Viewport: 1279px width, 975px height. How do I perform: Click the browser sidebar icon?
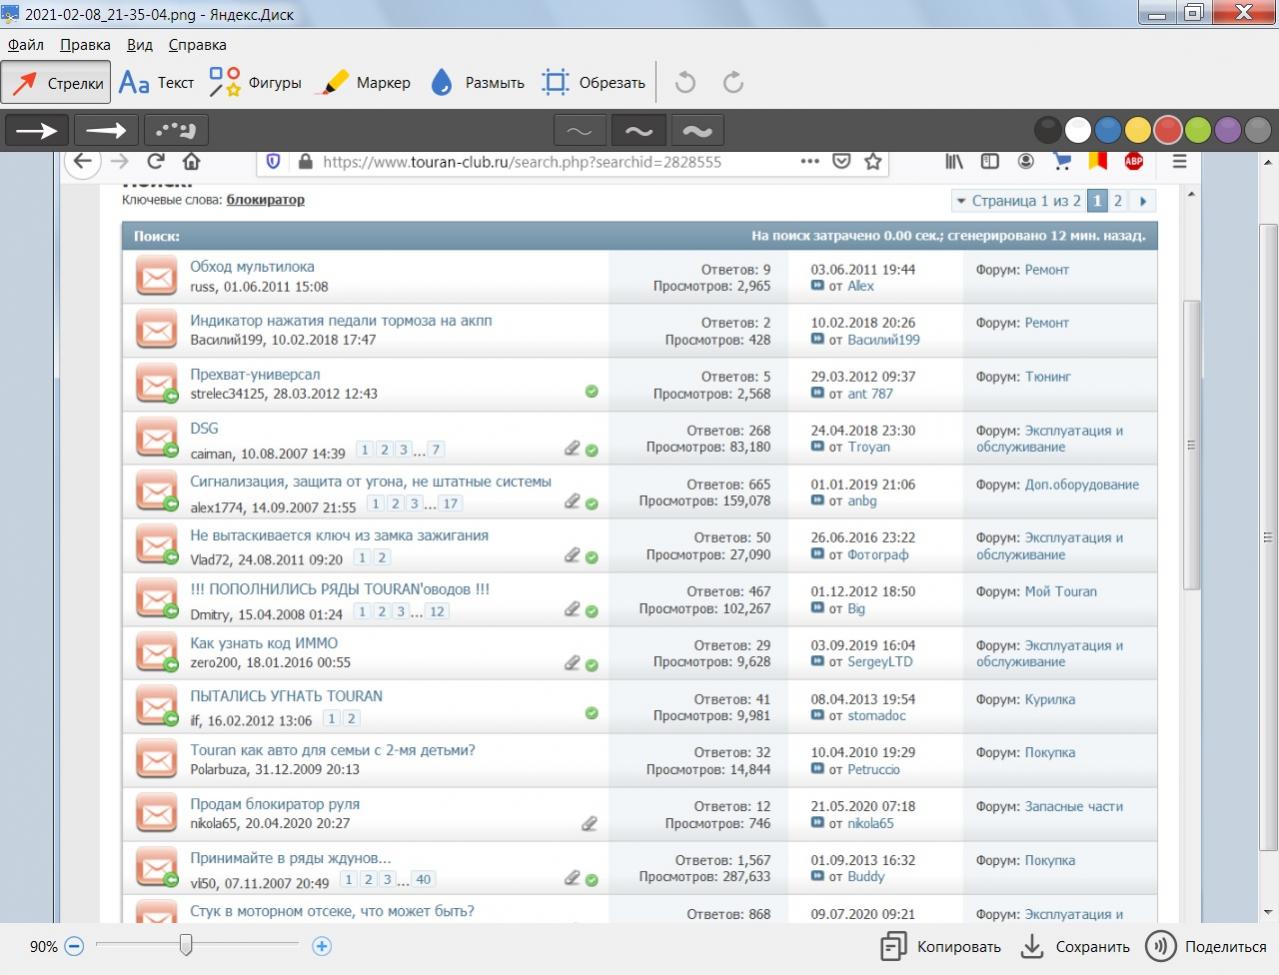(990, 161)
